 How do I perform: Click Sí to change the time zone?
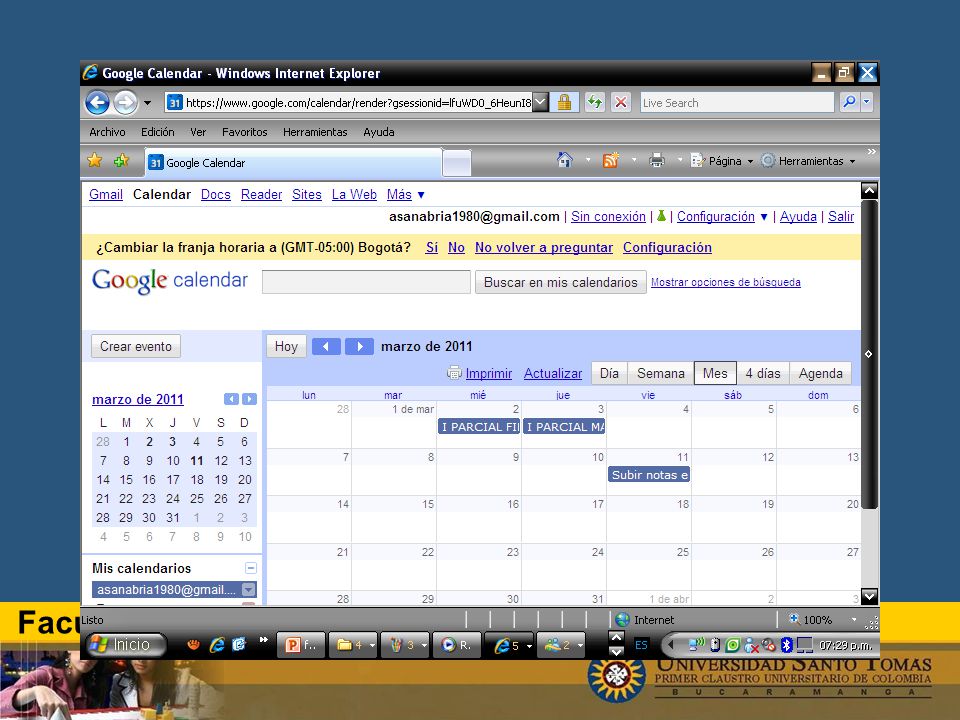(x=432, y=248)
